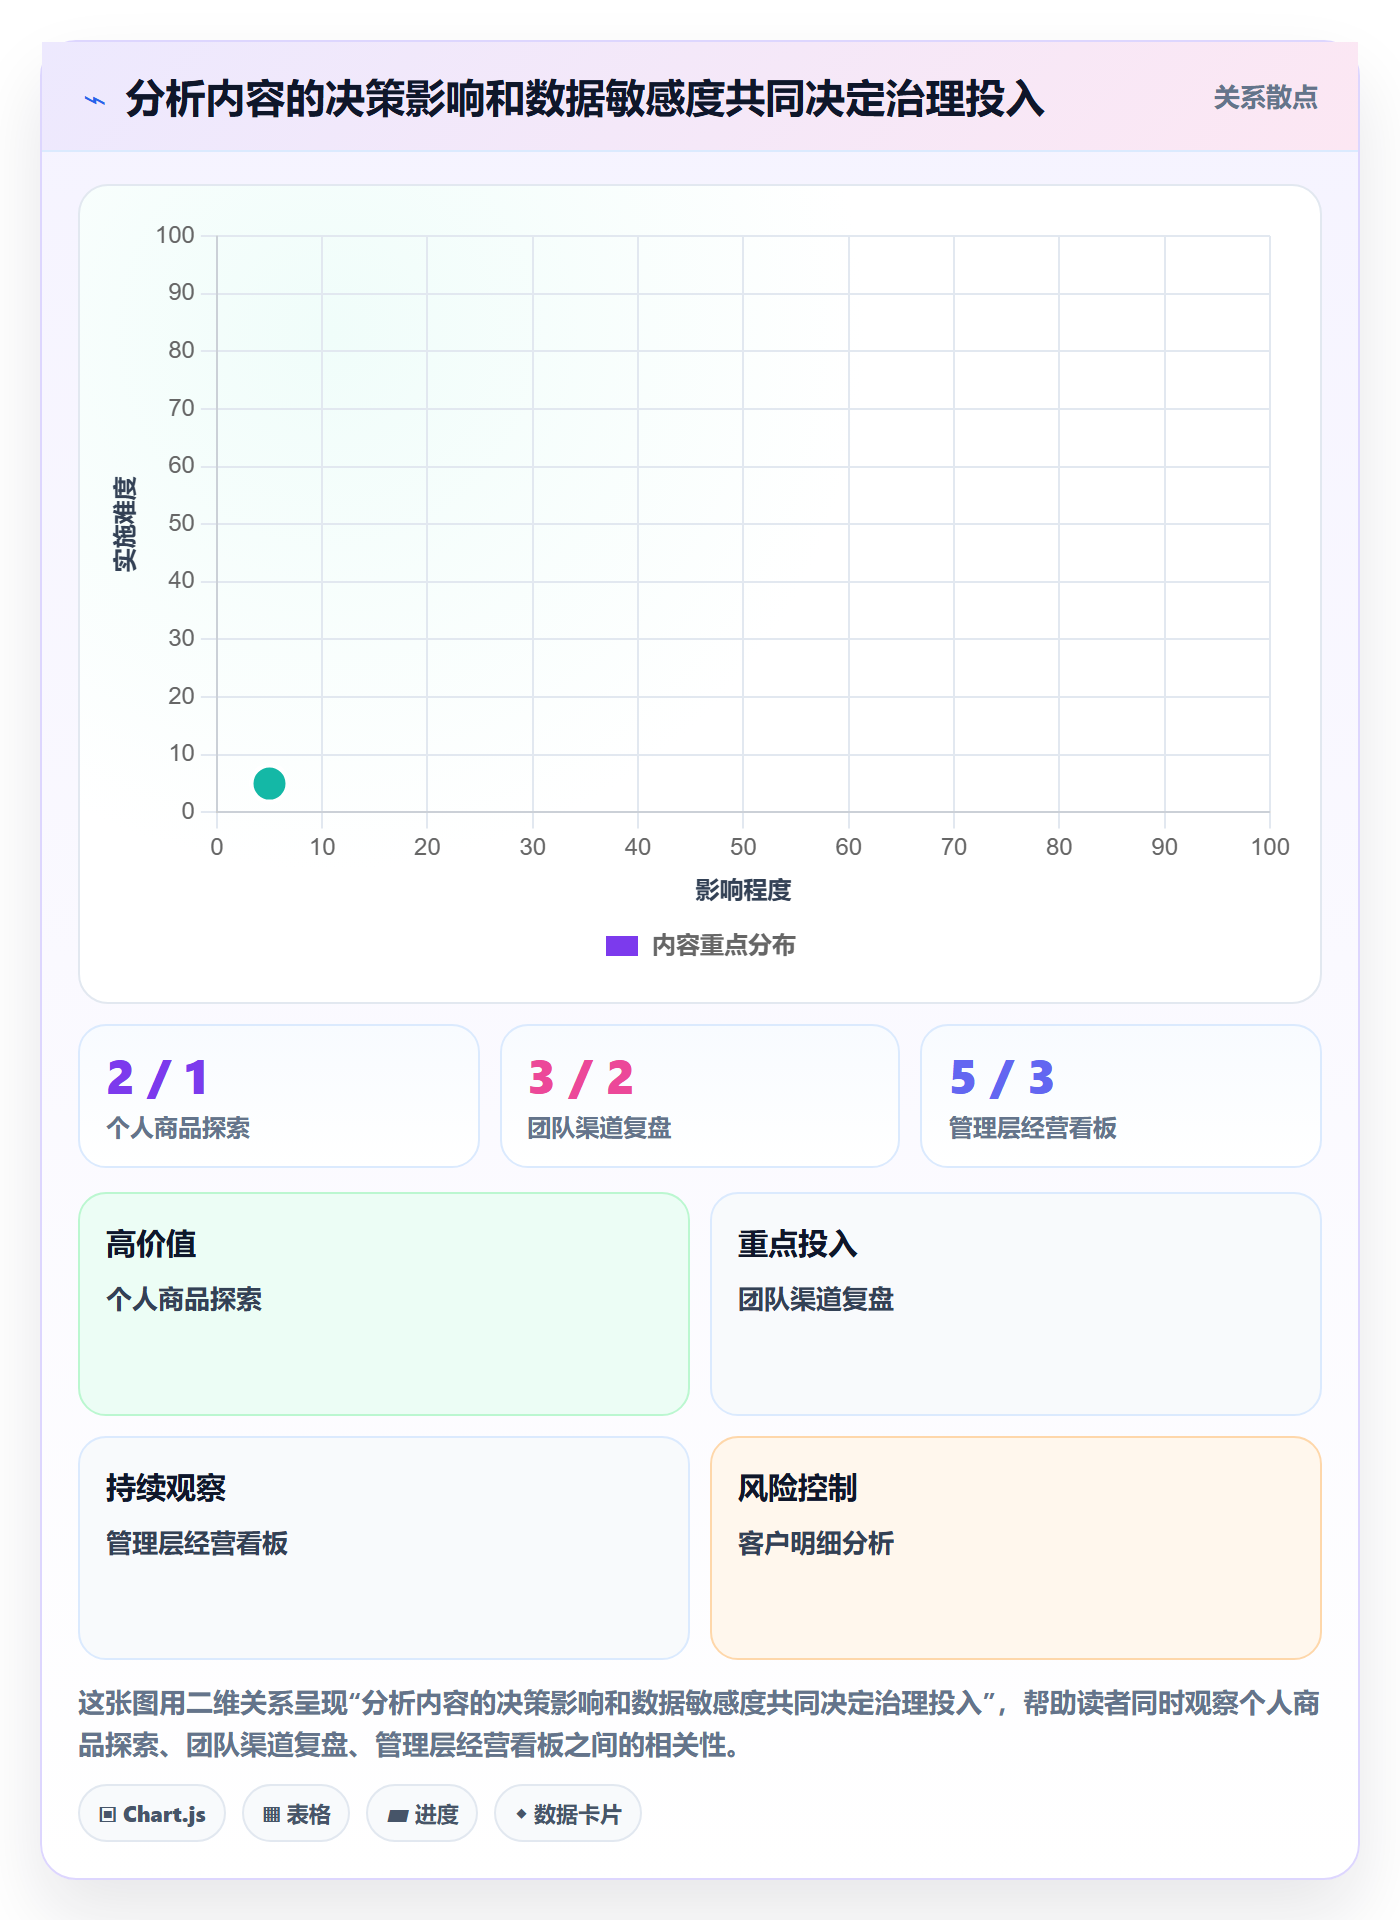Click the Chart.js tag's square icon
Screen dimensions: 1400x1920
[x=108, y=1815]
